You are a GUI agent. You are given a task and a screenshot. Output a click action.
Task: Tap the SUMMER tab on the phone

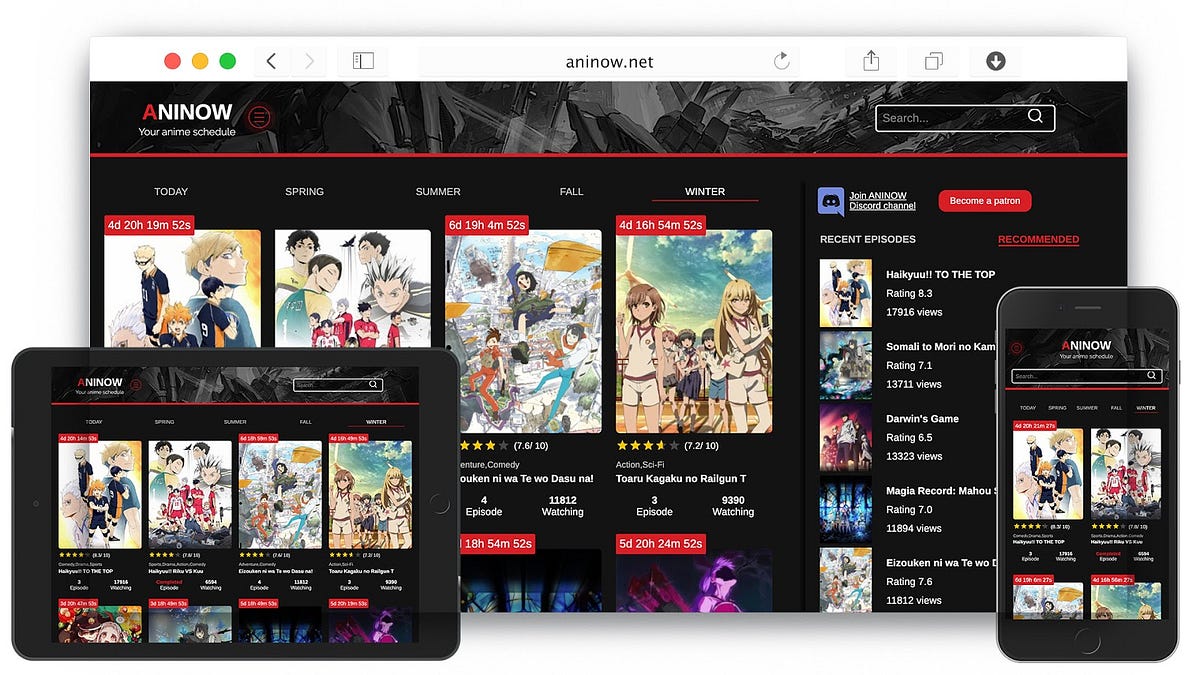[1087, 408]
